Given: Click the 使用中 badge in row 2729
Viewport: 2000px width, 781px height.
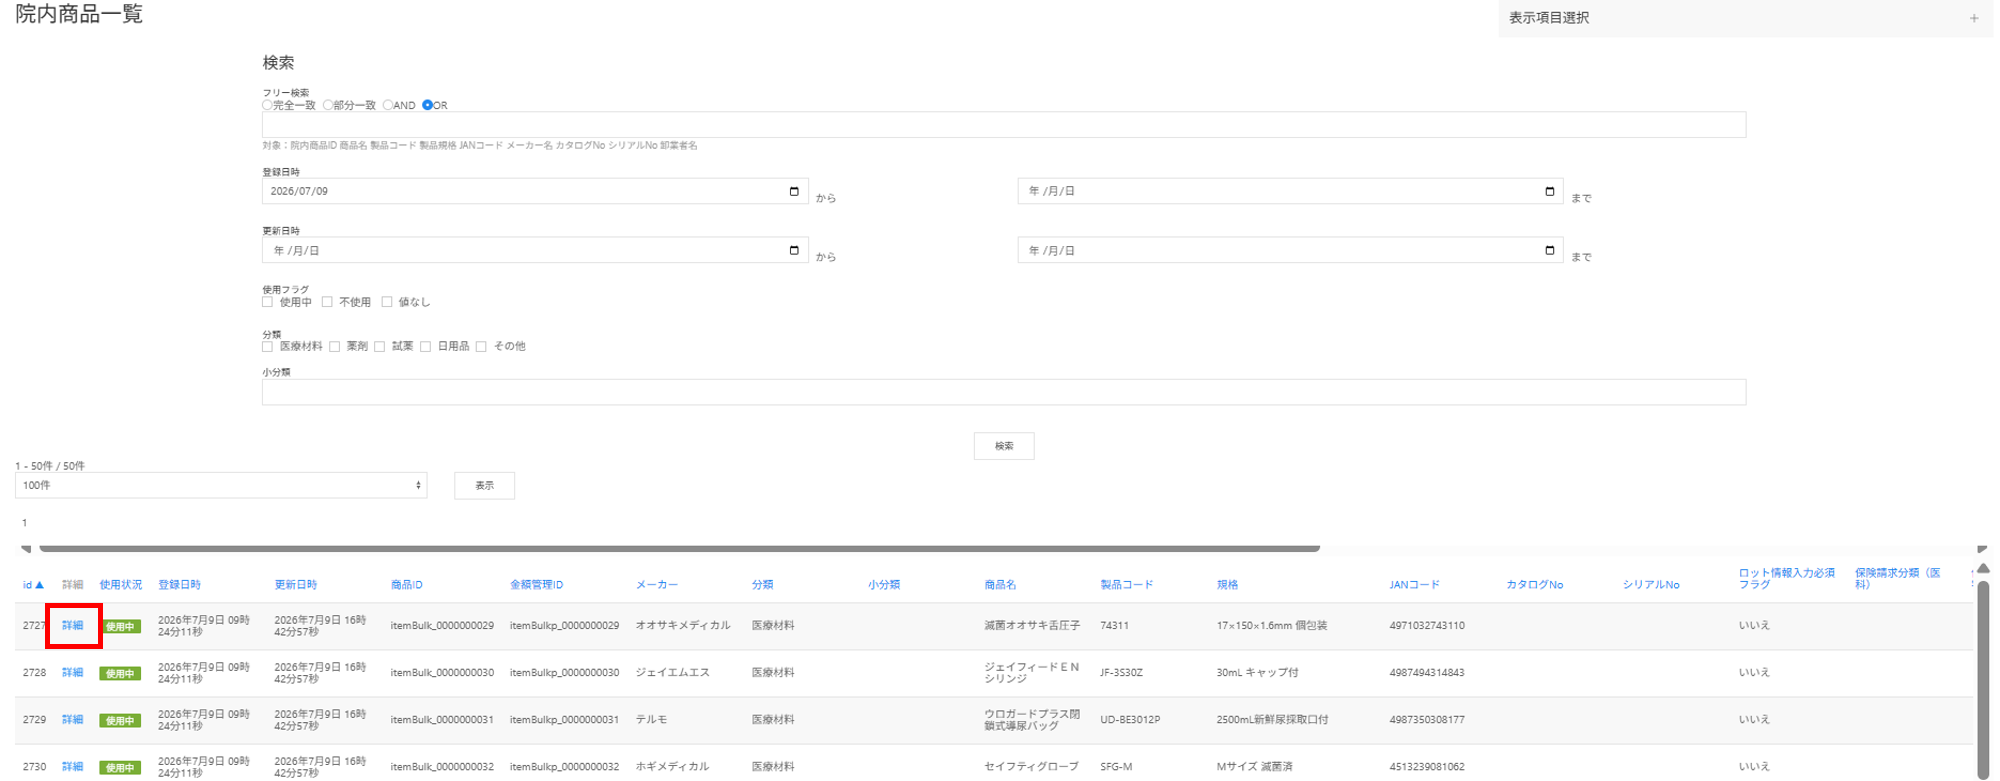Looking at the screenshot, I should (120, 721).
